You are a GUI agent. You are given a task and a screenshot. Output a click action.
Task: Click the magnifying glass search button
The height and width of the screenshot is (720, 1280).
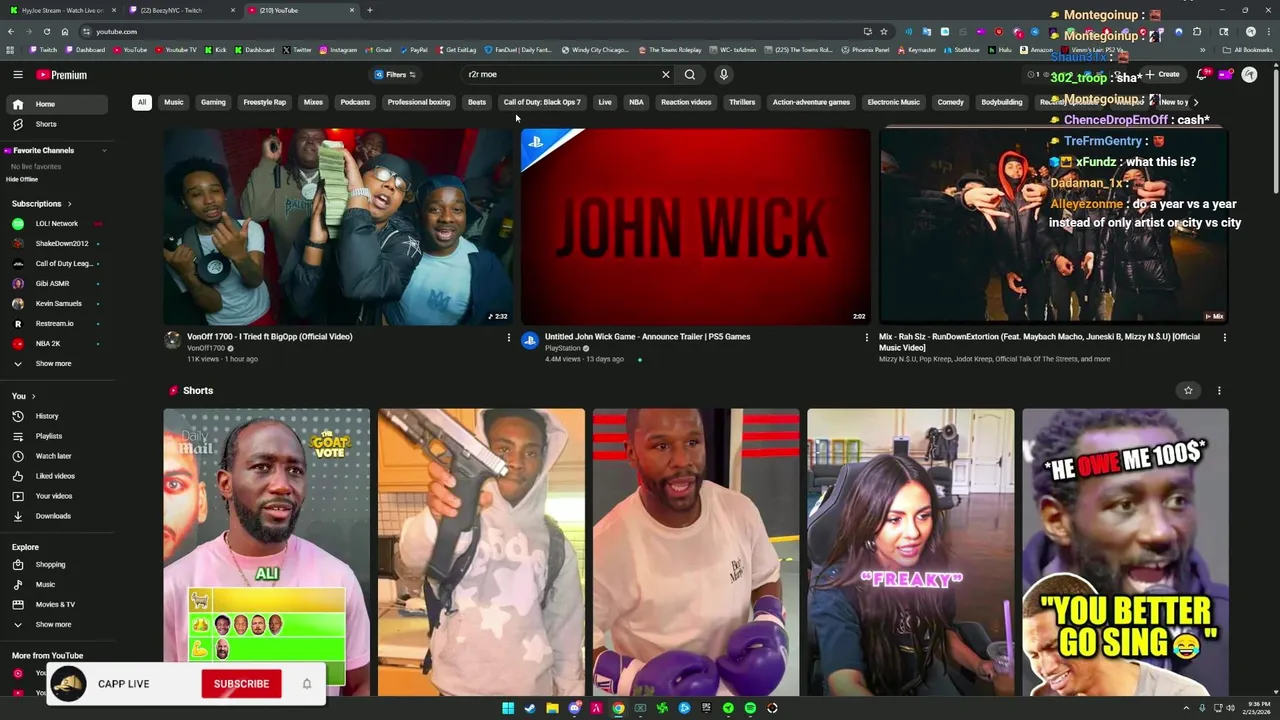pos(690,74)
